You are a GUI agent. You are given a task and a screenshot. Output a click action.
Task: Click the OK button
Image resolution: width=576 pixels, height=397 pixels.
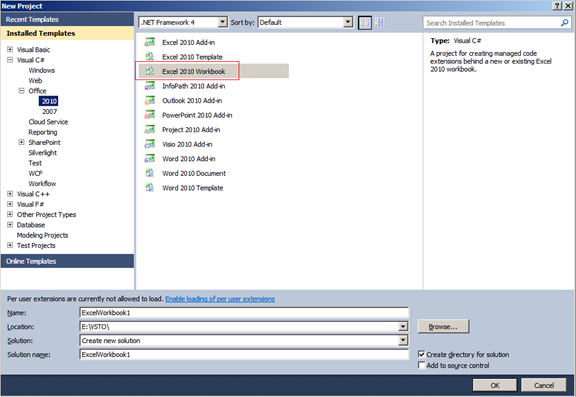(x=495, y=385)
